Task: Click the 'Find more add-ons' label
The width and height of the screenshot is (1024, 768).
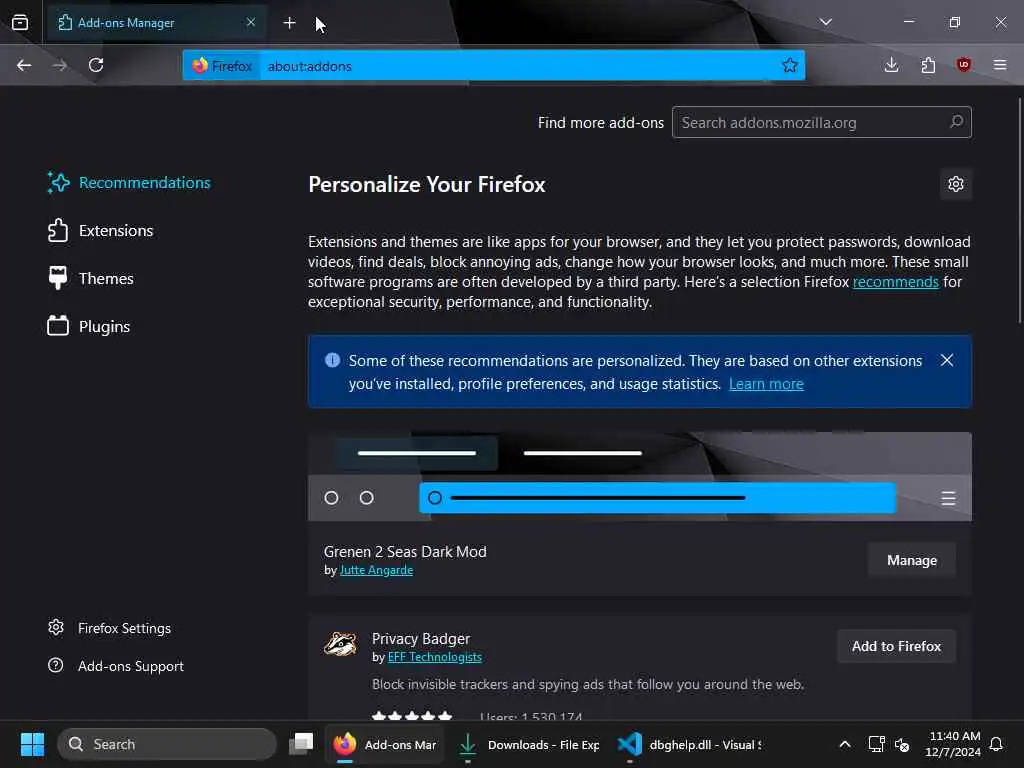Action: (600, 123)
